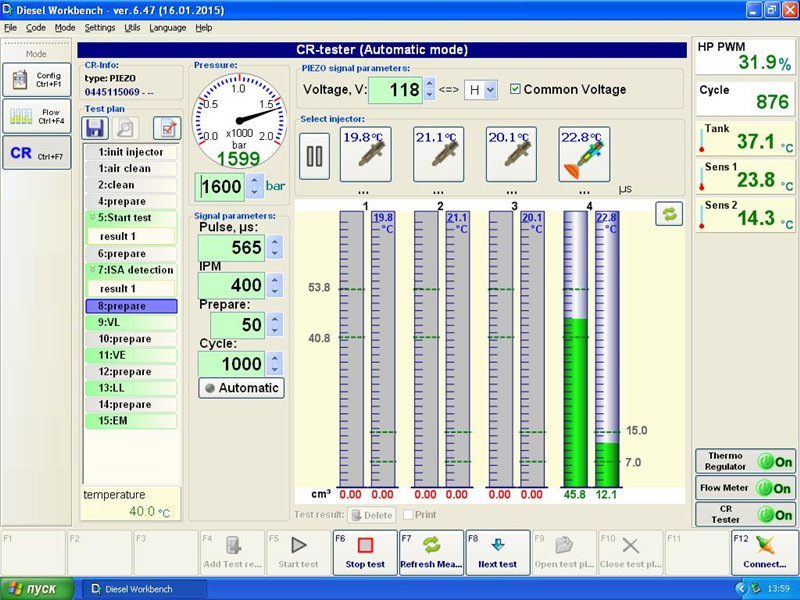Click Add Test result F4 button

tap(232, 553)
